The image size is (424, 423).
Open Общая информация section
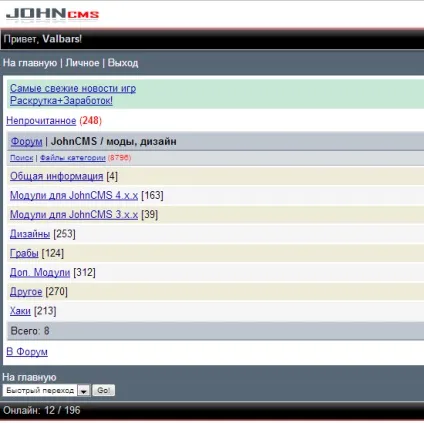[x=57, y=176]
